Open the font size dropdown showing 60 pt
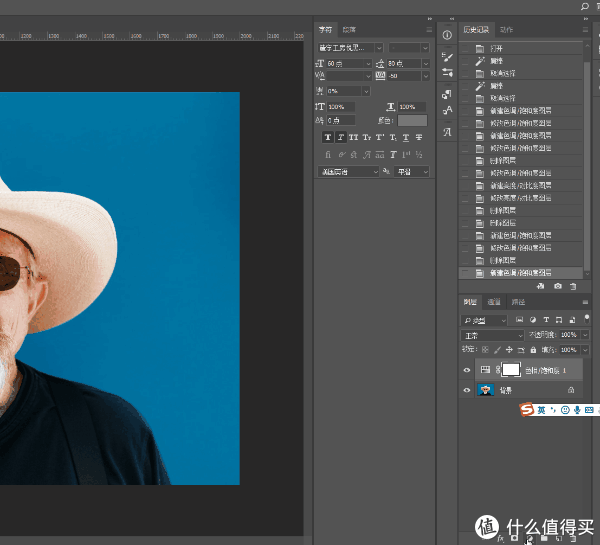Viewport: 600px width, 545px height. pos(368,64)
